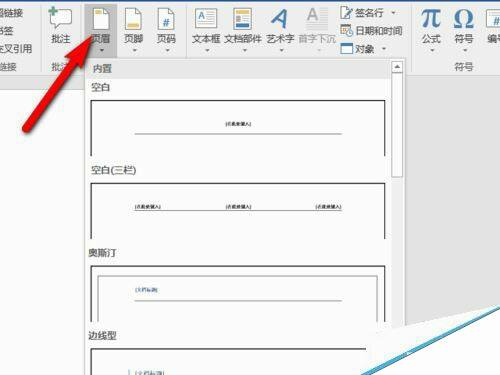The height and width of the screenshot is (375, 500).
Task: Click the 内置 gallery section heading
Action: (x=102, y=69)
